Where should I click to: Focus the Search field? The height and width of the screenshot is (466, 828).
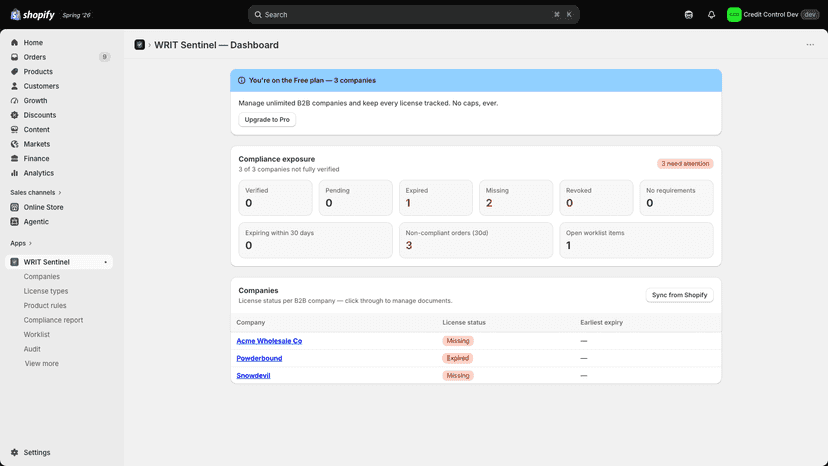tap(413, 15)
